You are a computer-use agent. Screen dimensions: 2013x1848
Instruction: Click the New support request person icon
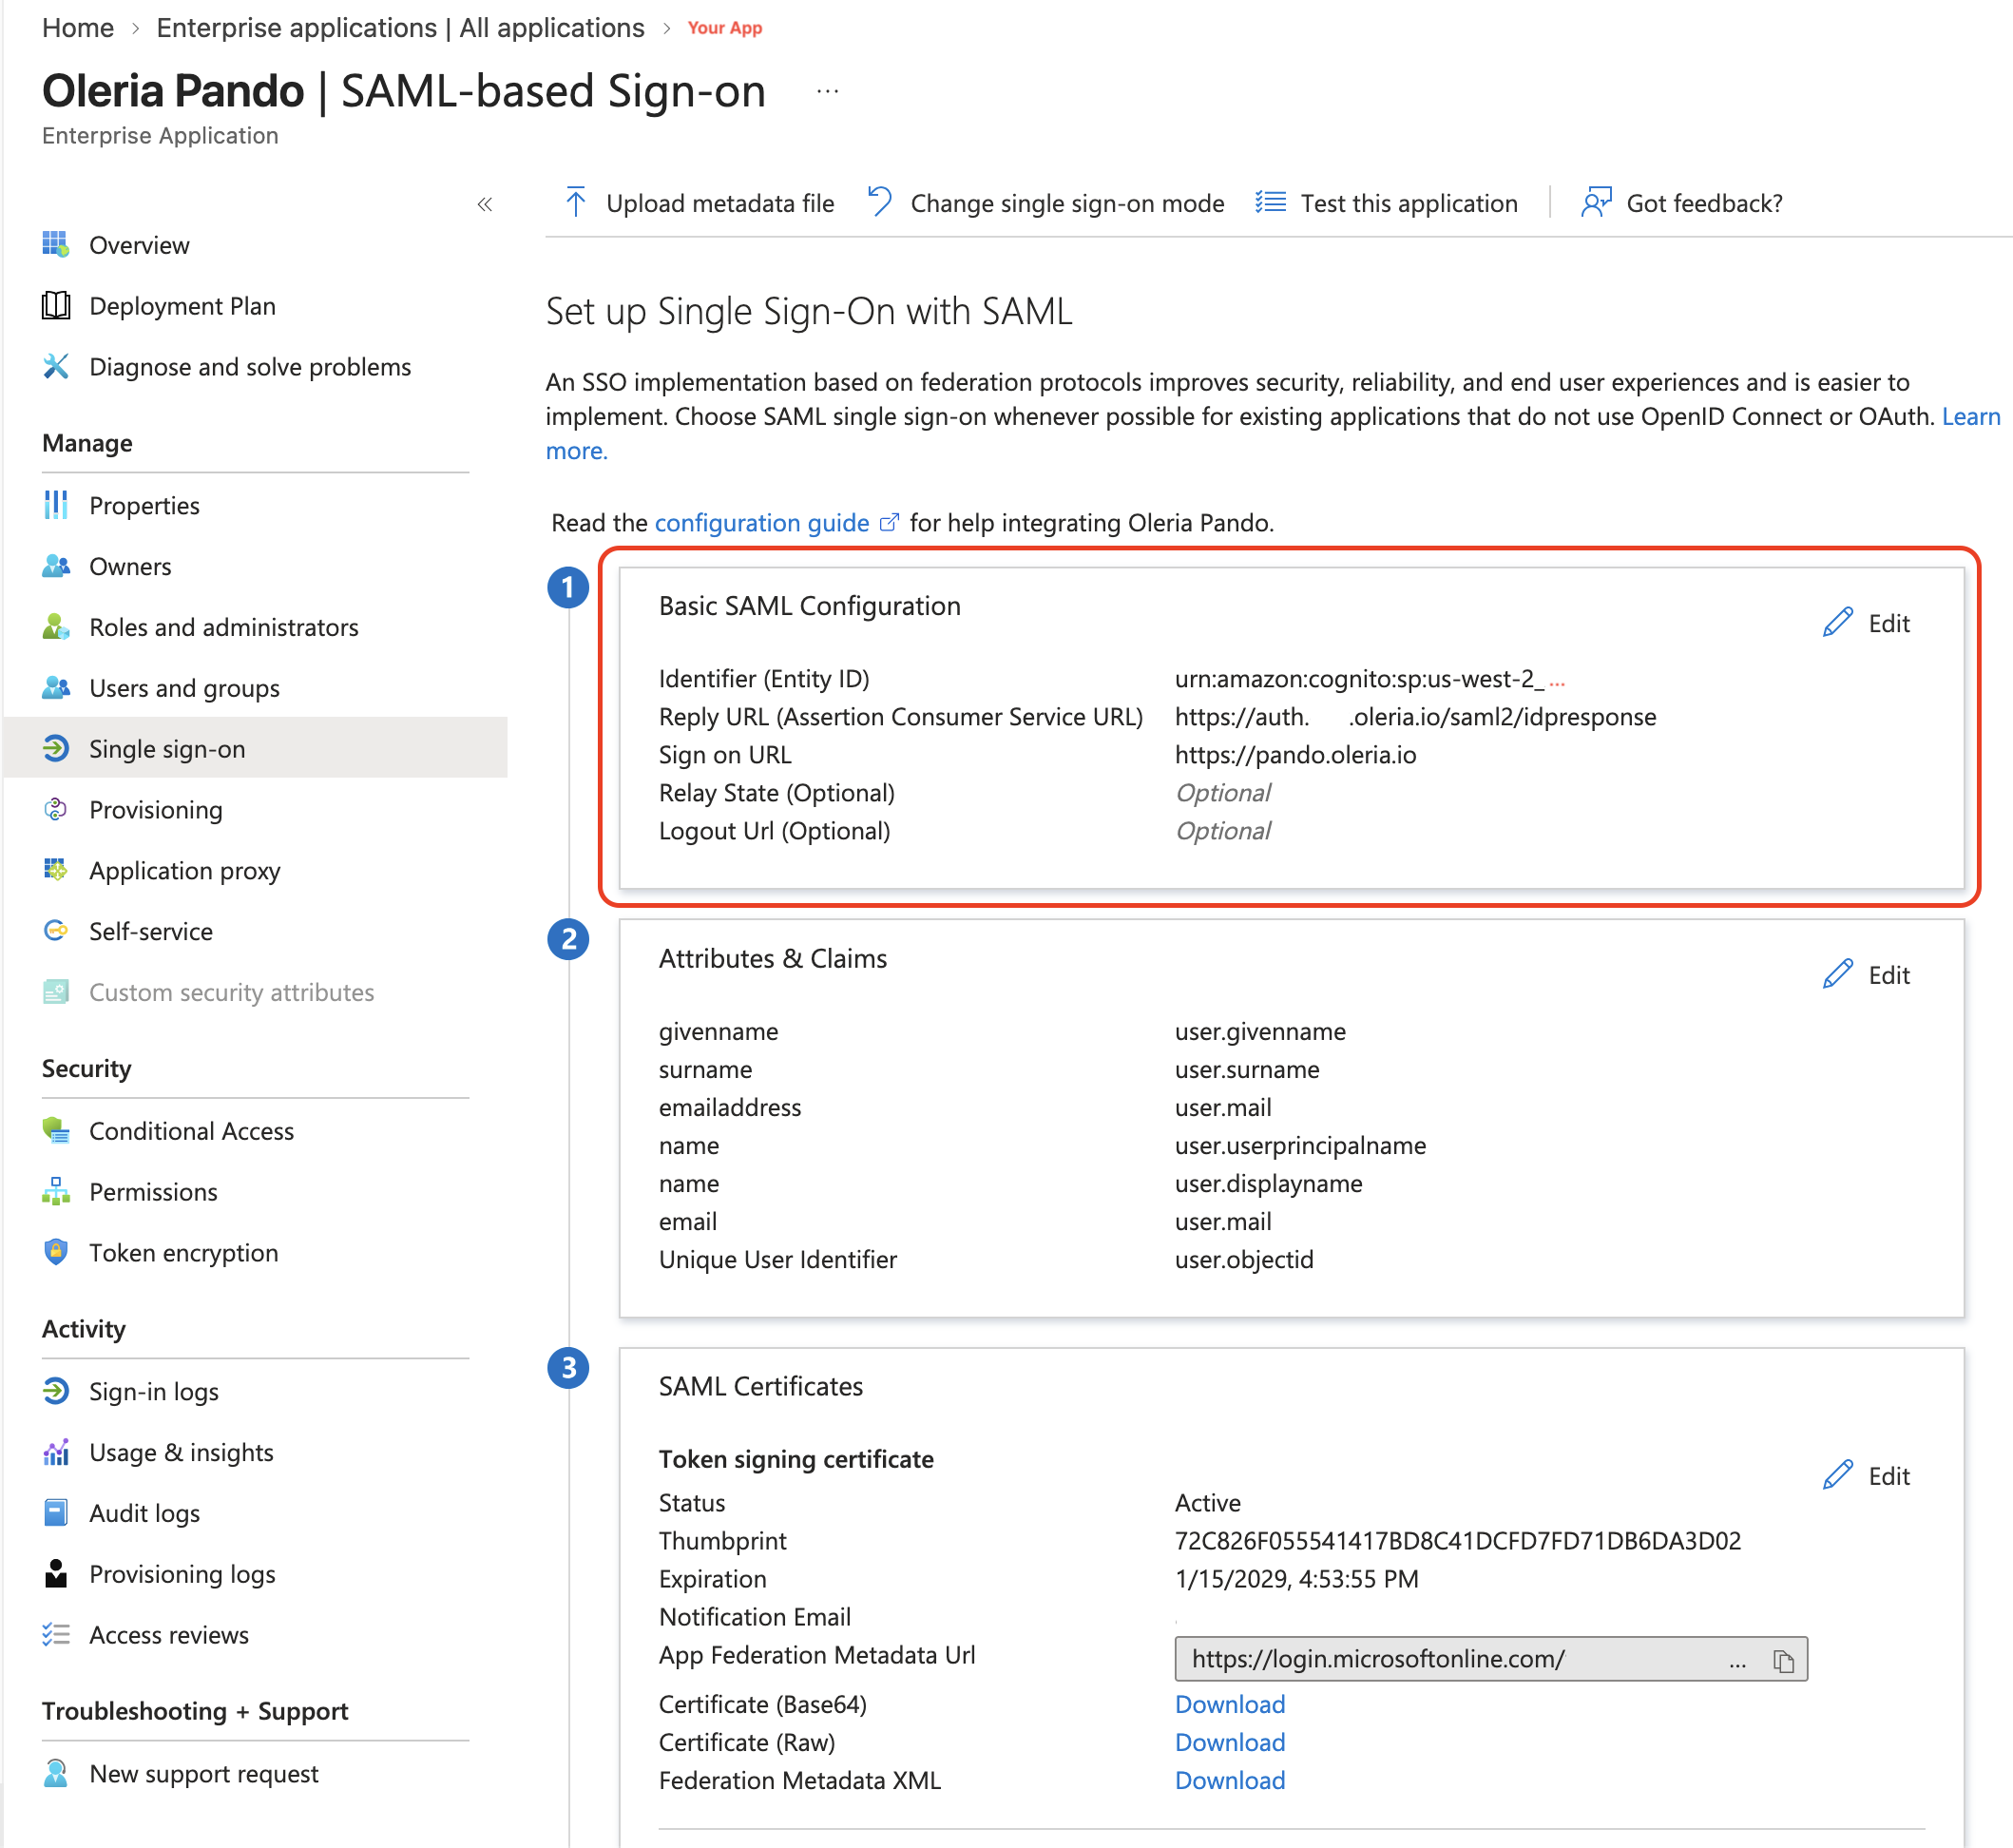point(56,1775)
